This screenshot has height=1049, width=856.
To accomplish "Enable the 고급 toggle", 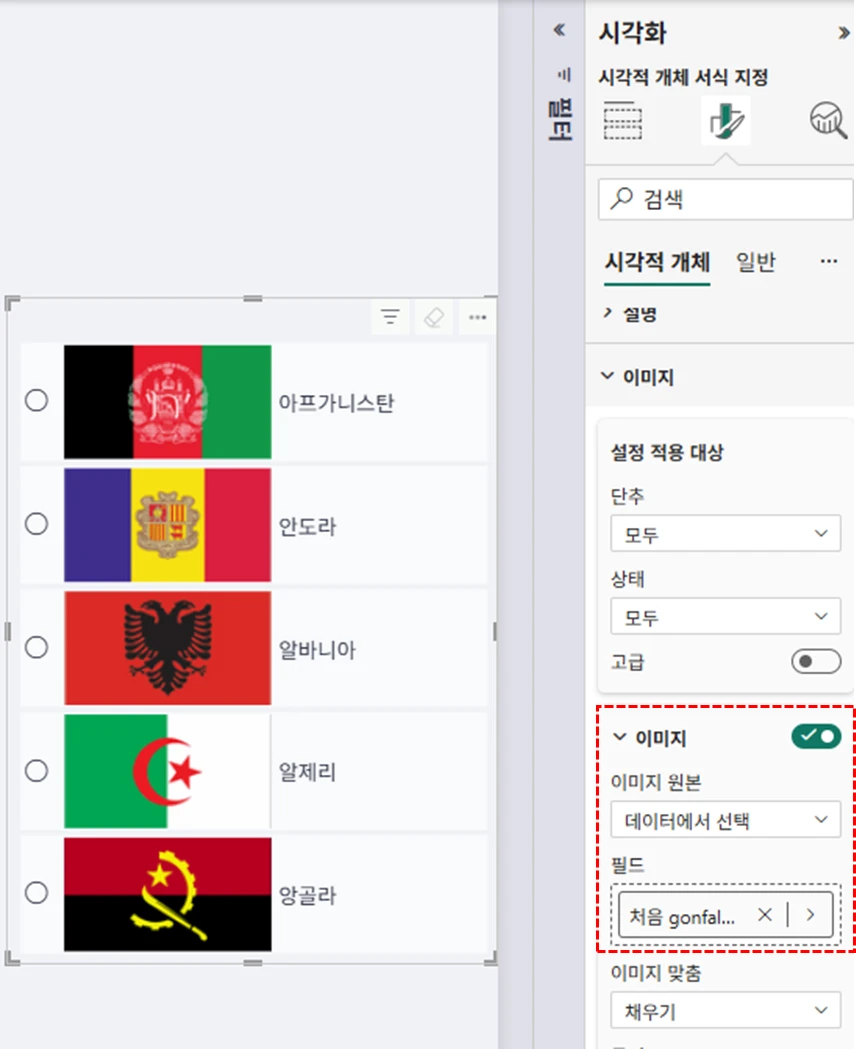I will point(815,662).
